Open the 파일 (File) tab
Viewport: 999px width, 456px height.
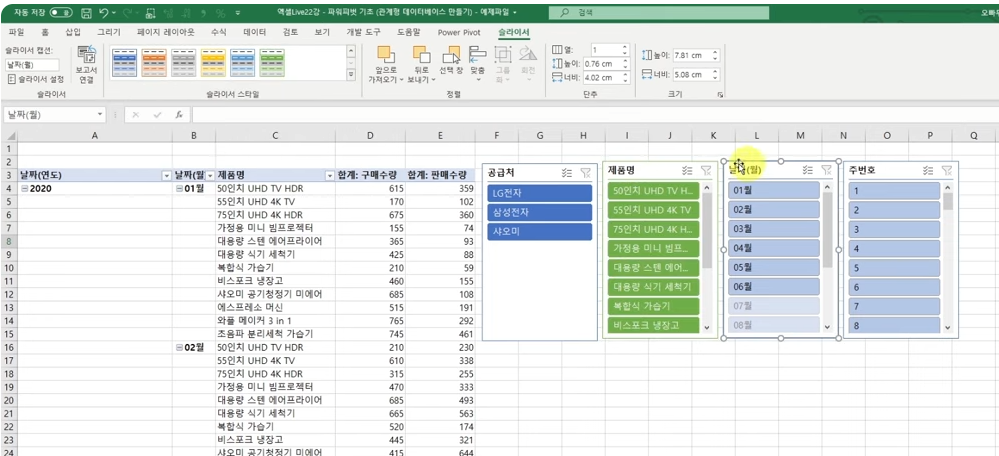coord(17,32)
